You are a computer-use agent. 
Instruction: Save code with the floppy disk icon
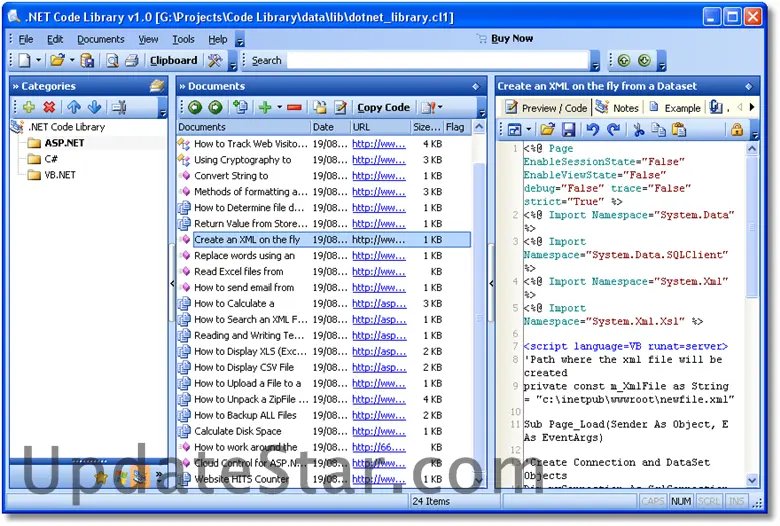click(569, 130)
